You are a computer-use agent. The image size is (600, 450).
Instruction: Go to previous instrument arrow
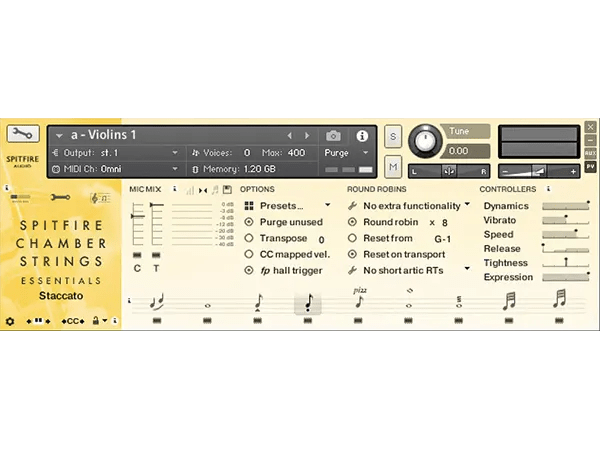(290, 135)
